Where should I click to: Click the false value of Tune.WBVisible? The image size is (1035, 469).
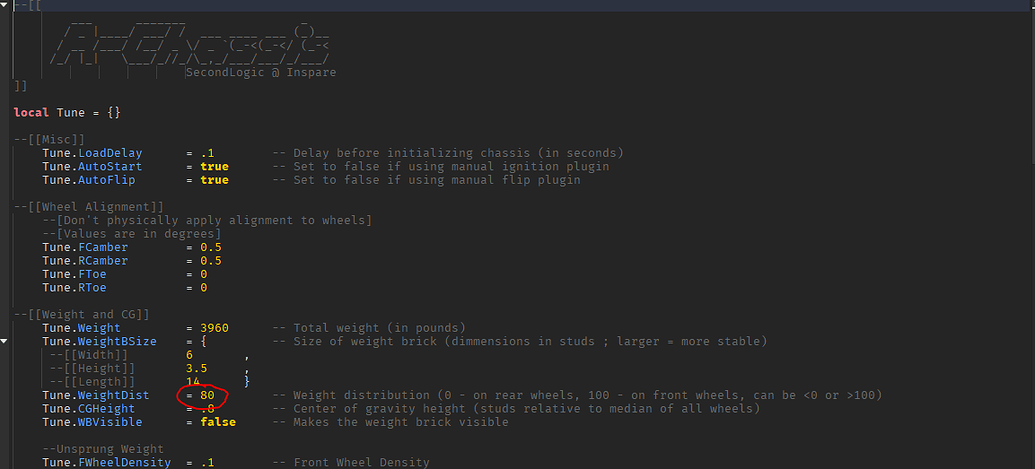(218, 422)
